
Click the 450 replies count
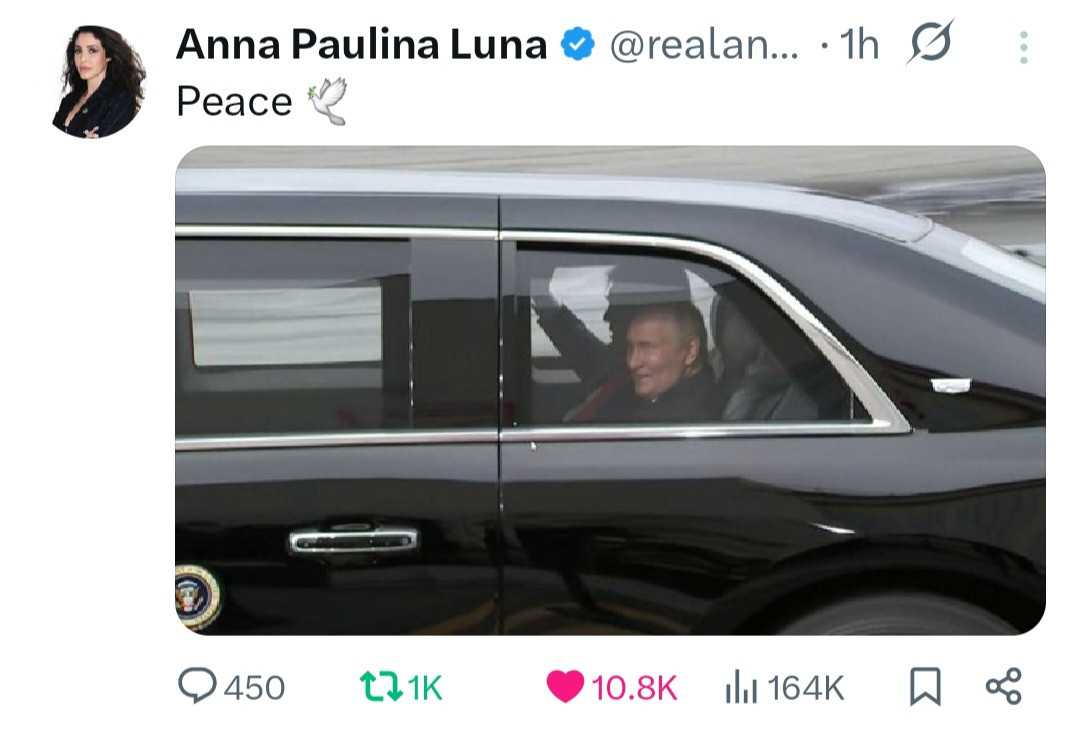(x=254, y=688)
